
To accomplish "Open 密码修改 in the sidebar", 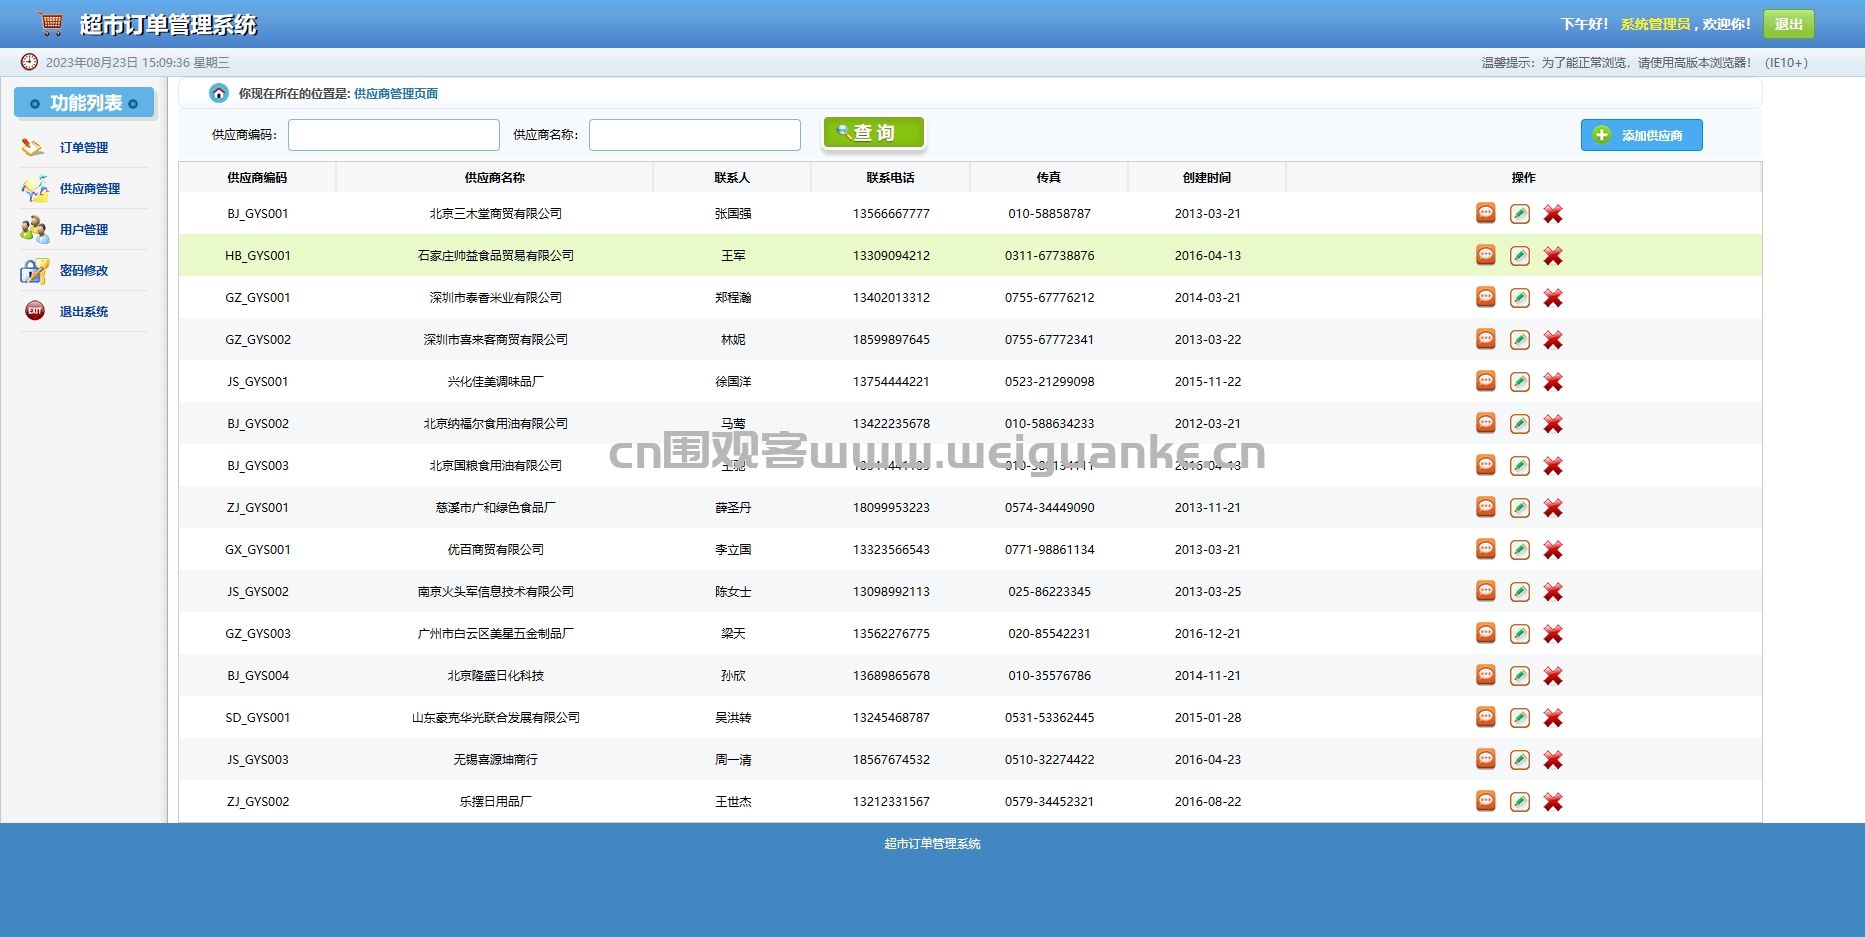I will [84, 271].
